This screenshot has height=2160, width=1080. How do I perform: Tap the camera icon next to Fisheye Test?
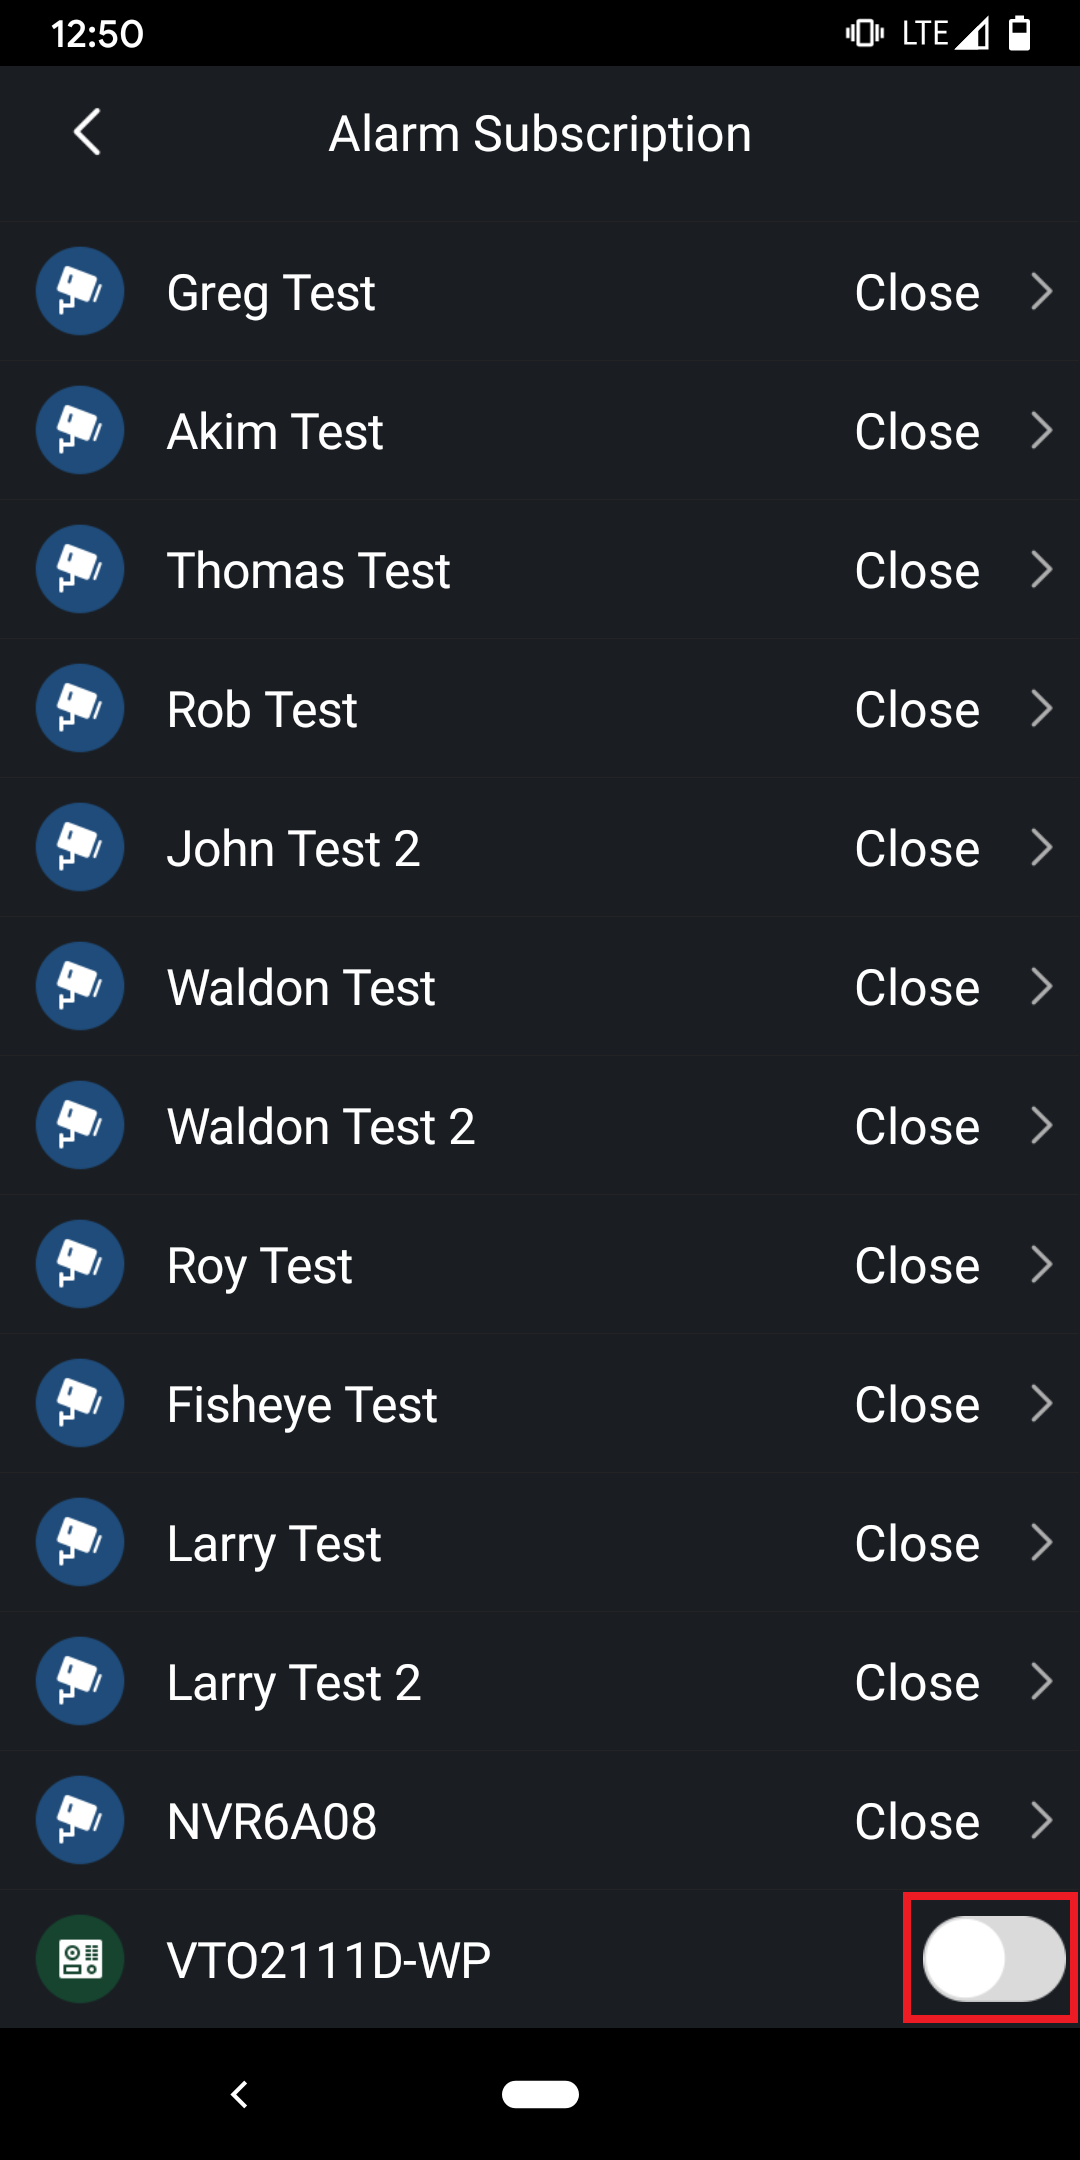click(80, 1403)
